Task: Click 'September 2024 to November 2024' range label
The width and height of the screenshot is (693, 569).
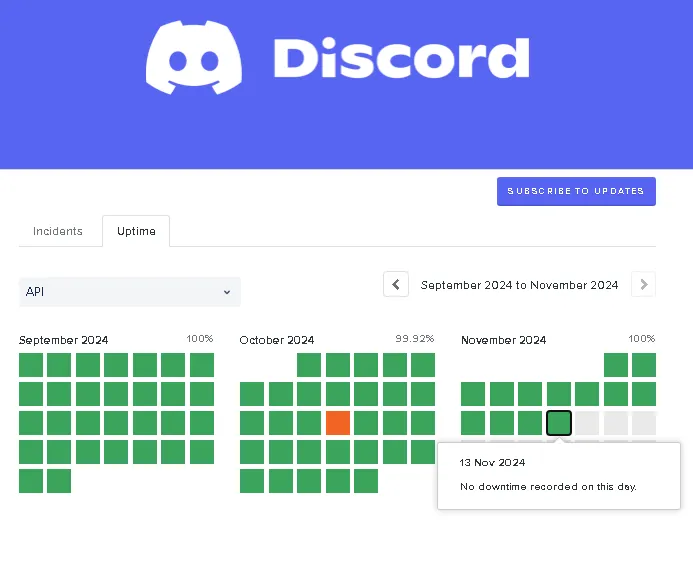Action: pos(519,285)
